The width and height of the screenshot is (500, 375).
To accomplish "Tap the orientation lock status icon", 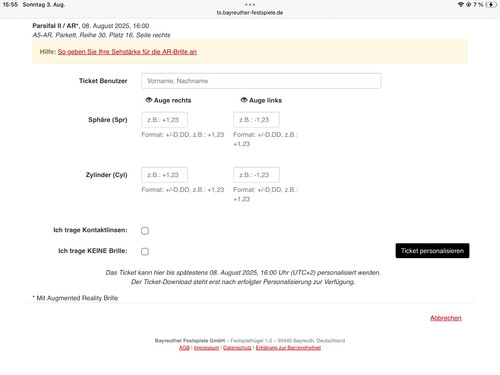I will click(x=468, y=5).
